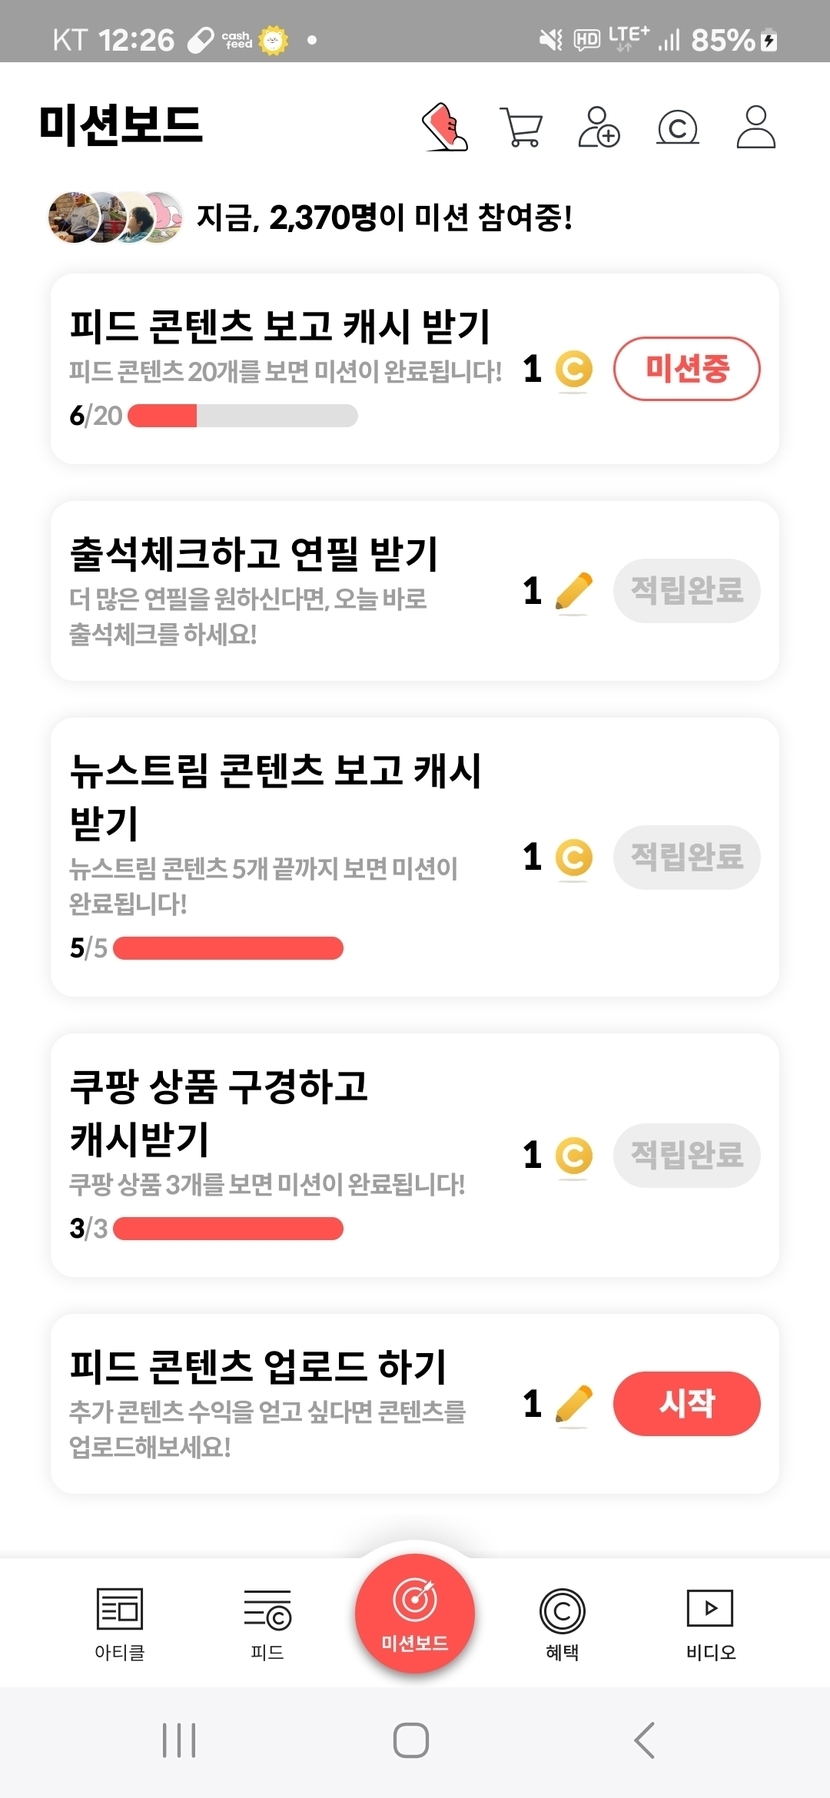830x1798 pixels.
Task: Tap 적립완료 on the 뉴스트림 mission
Action: coord(687,857)
